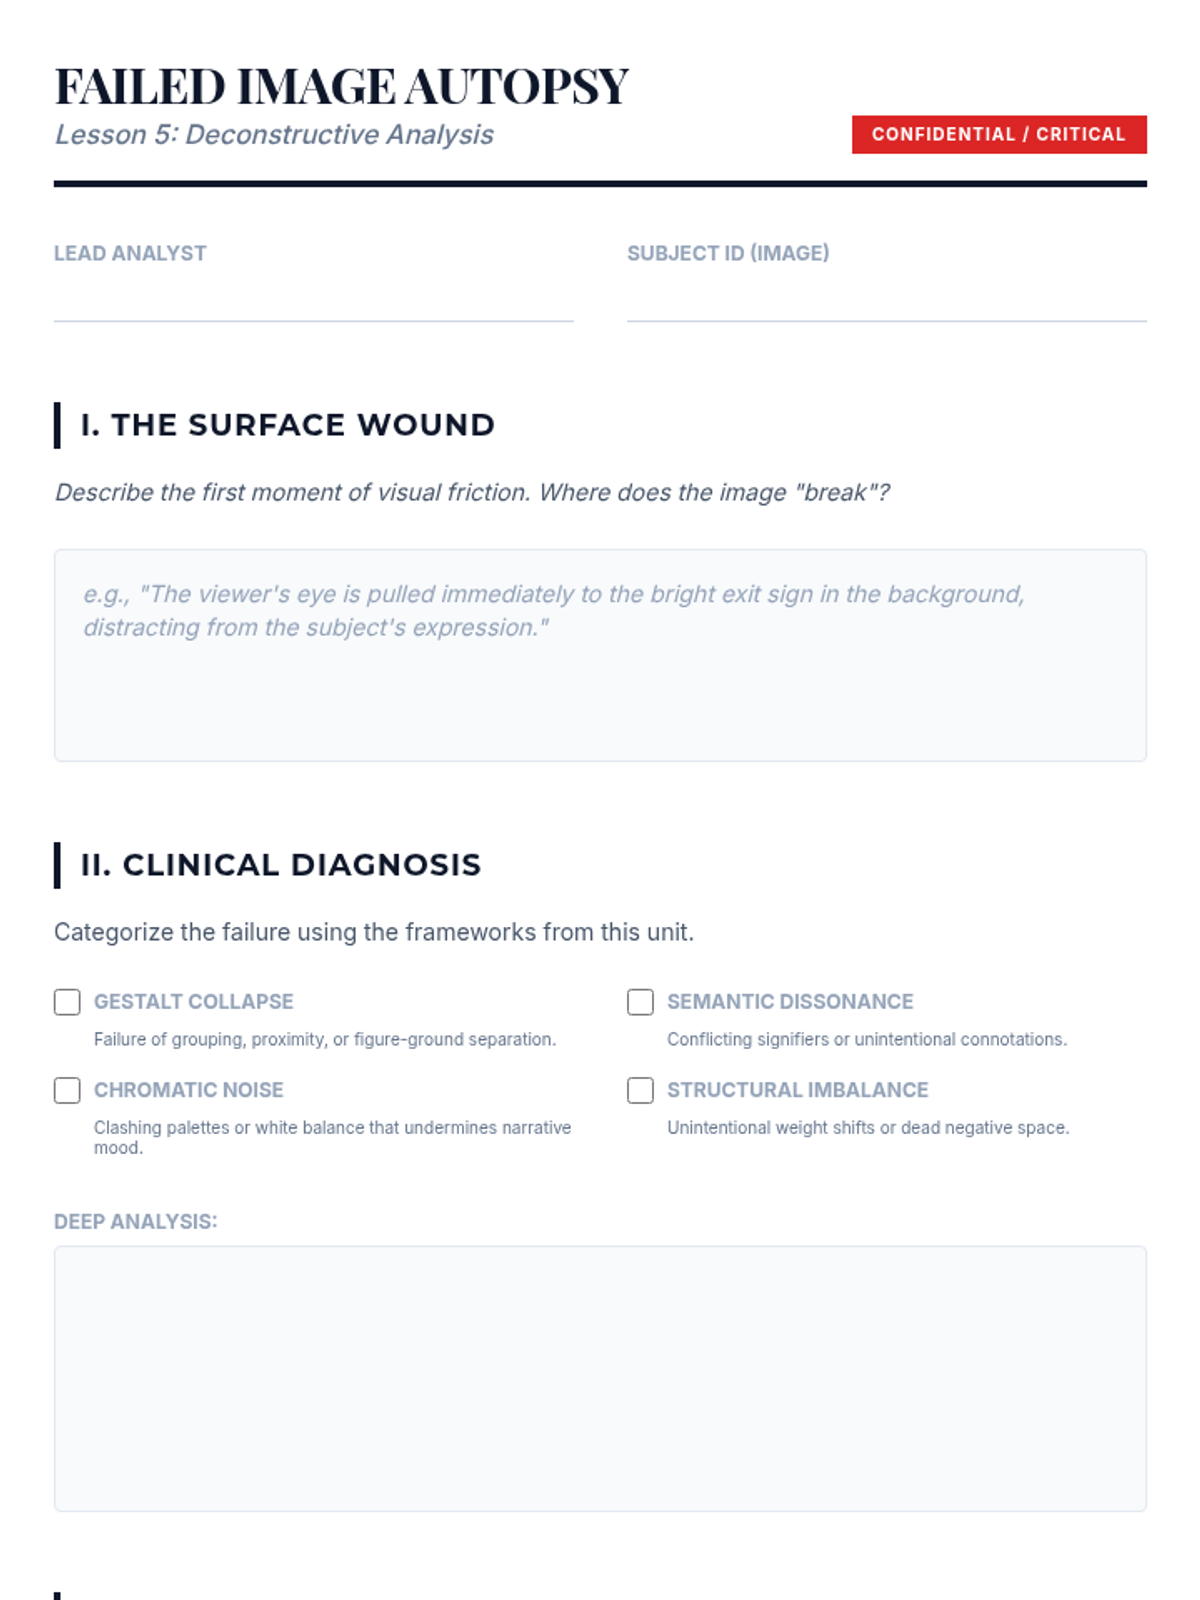Screen dimensions: 1200x1600
Task: Click the Subject ID (Image) input field
Action: pyautogui.click(x=886, y=300)
